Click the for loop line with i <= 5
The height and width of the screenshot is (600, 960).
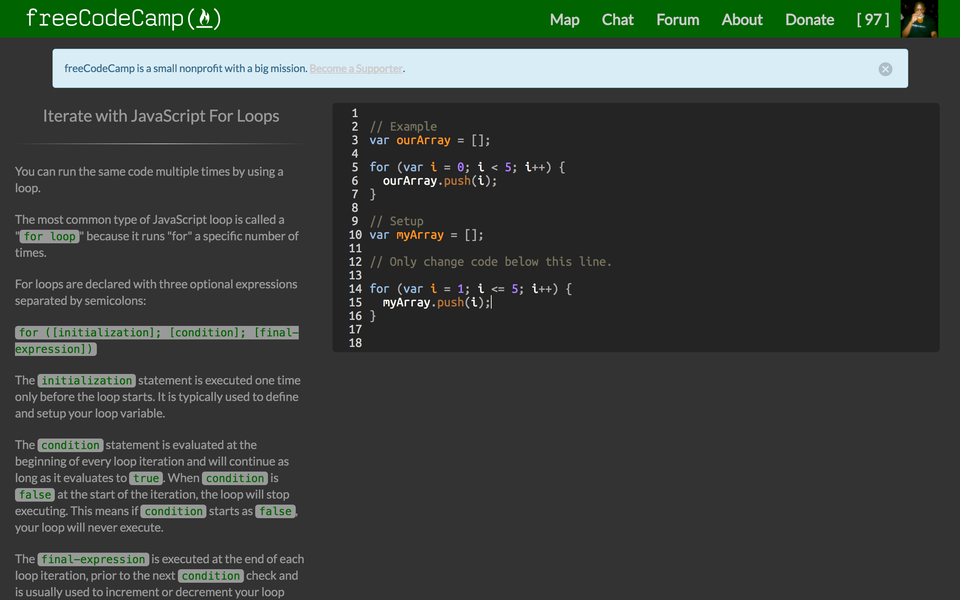coord(470,288)
